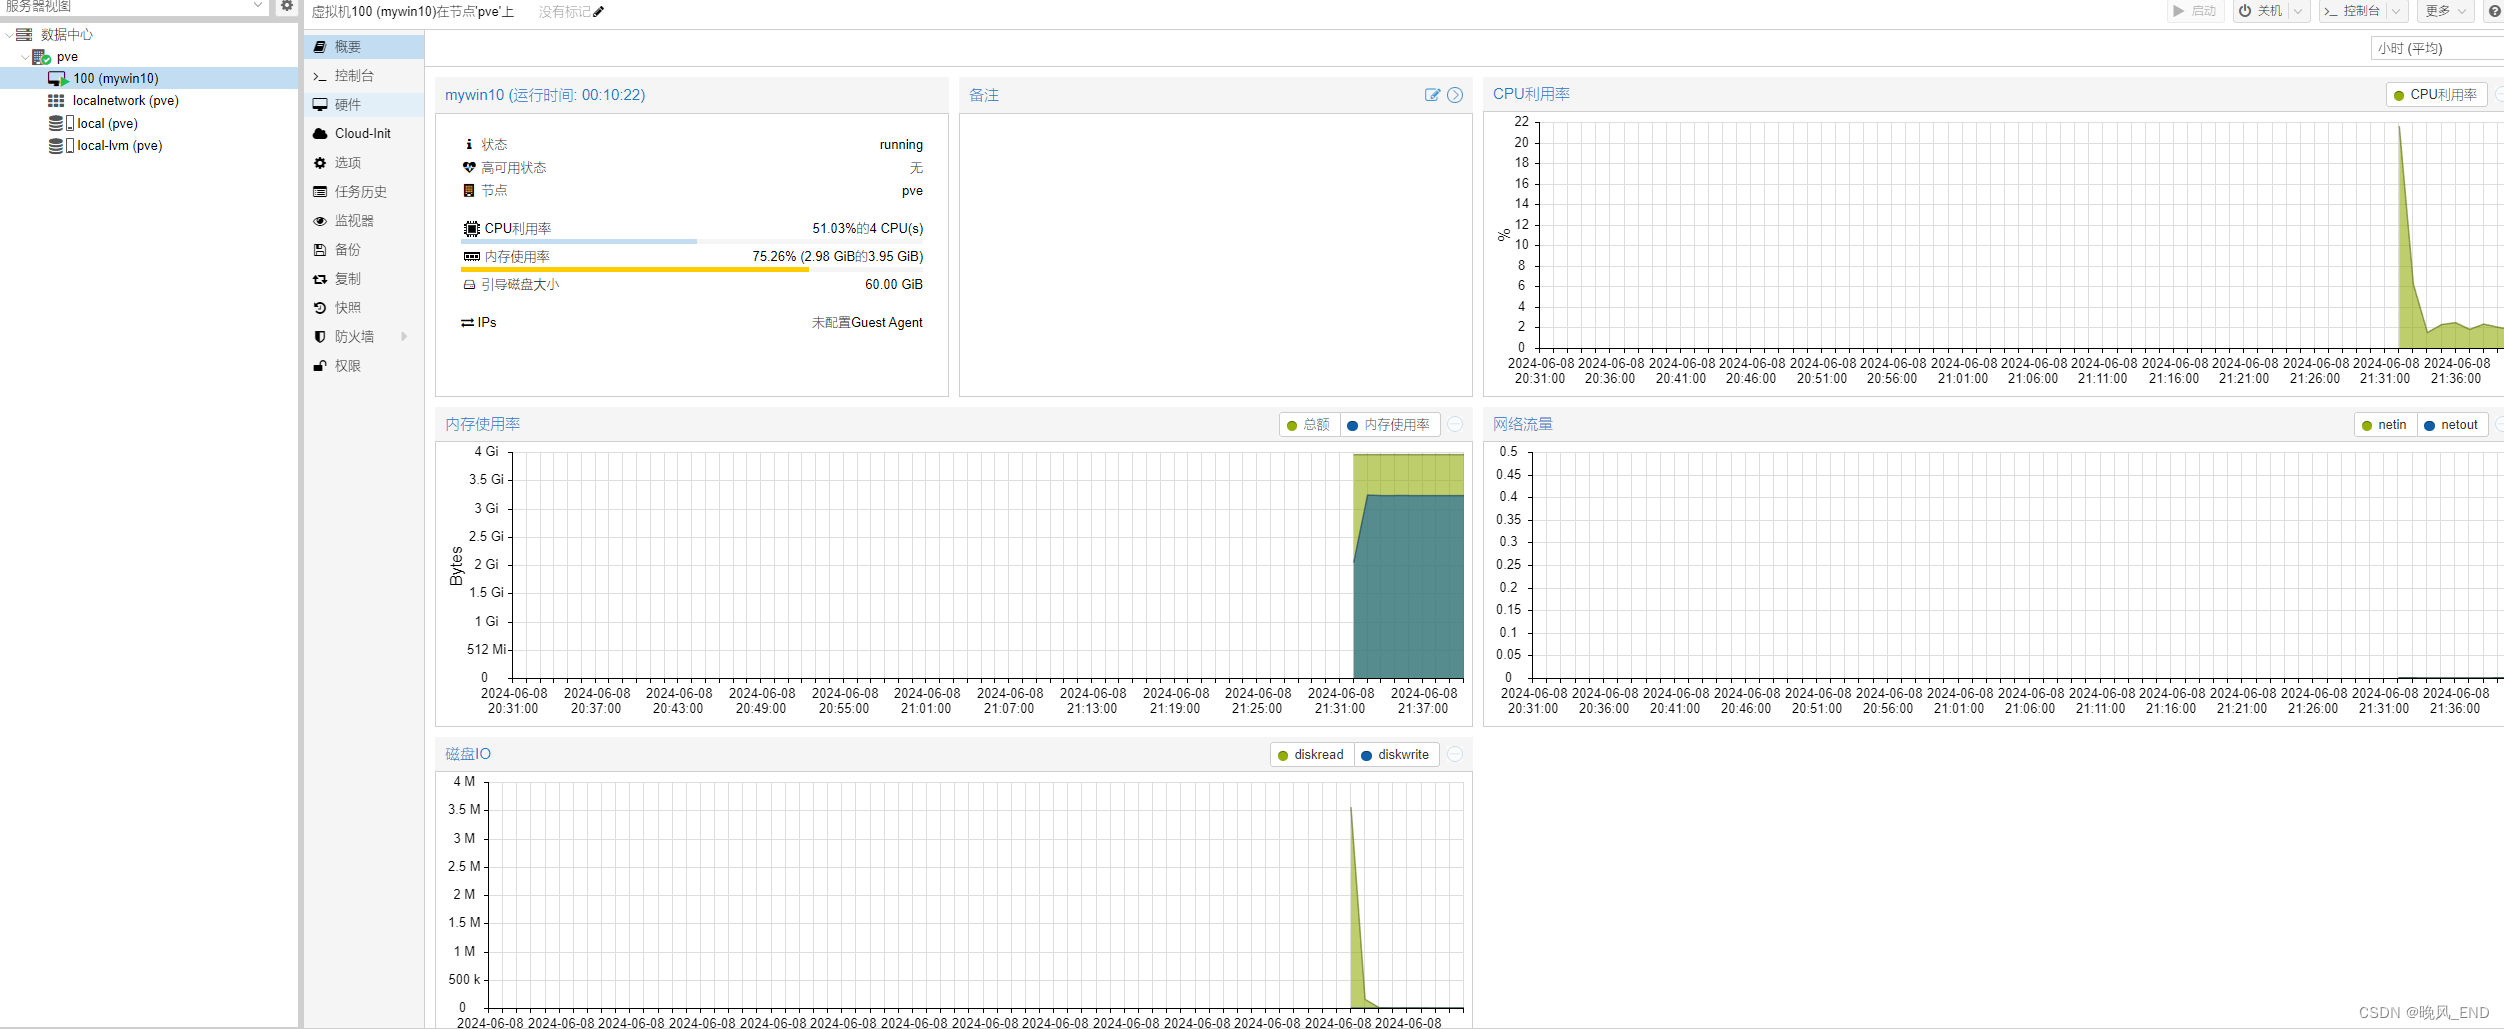The height and width of the screenshot is (1029, 2504).
Task: Click the 状态 info icon
Action: tap(469, 145)
